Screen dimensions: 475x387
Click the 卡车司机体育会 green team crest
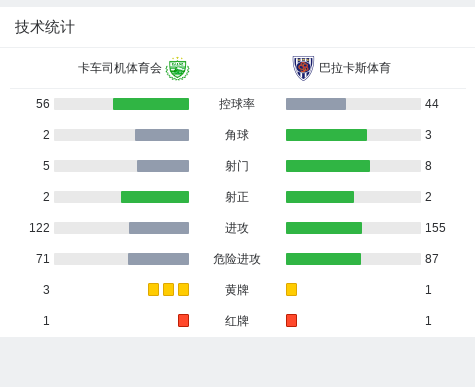click(x=178, y=68)
